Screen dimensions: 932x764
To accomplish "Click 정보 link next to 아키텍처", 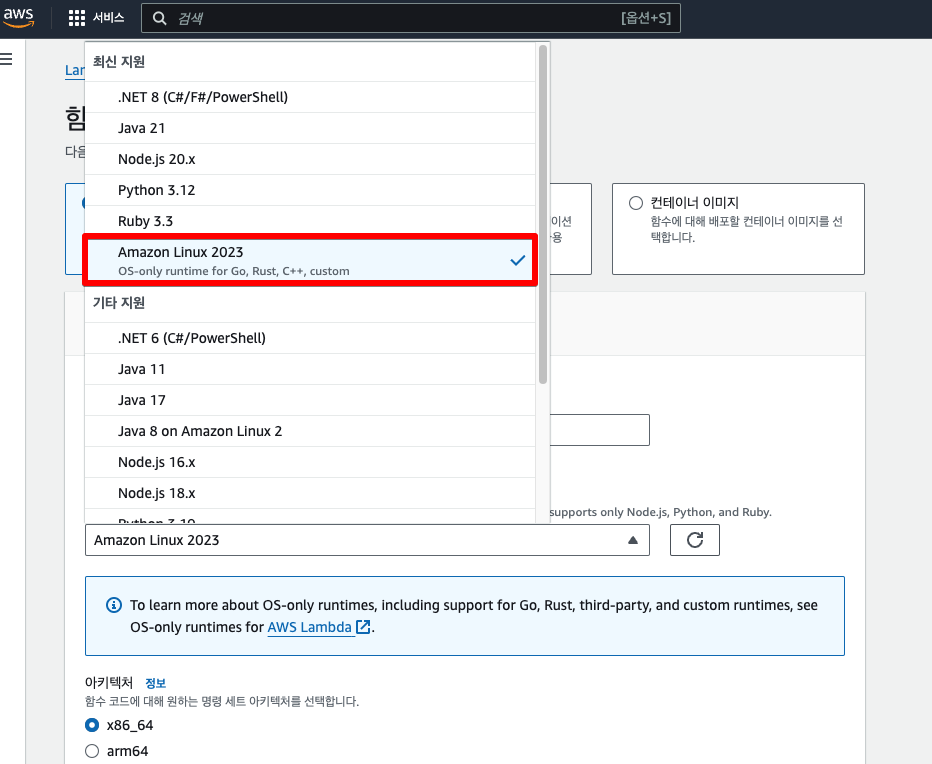I will [x=156, y=683].
